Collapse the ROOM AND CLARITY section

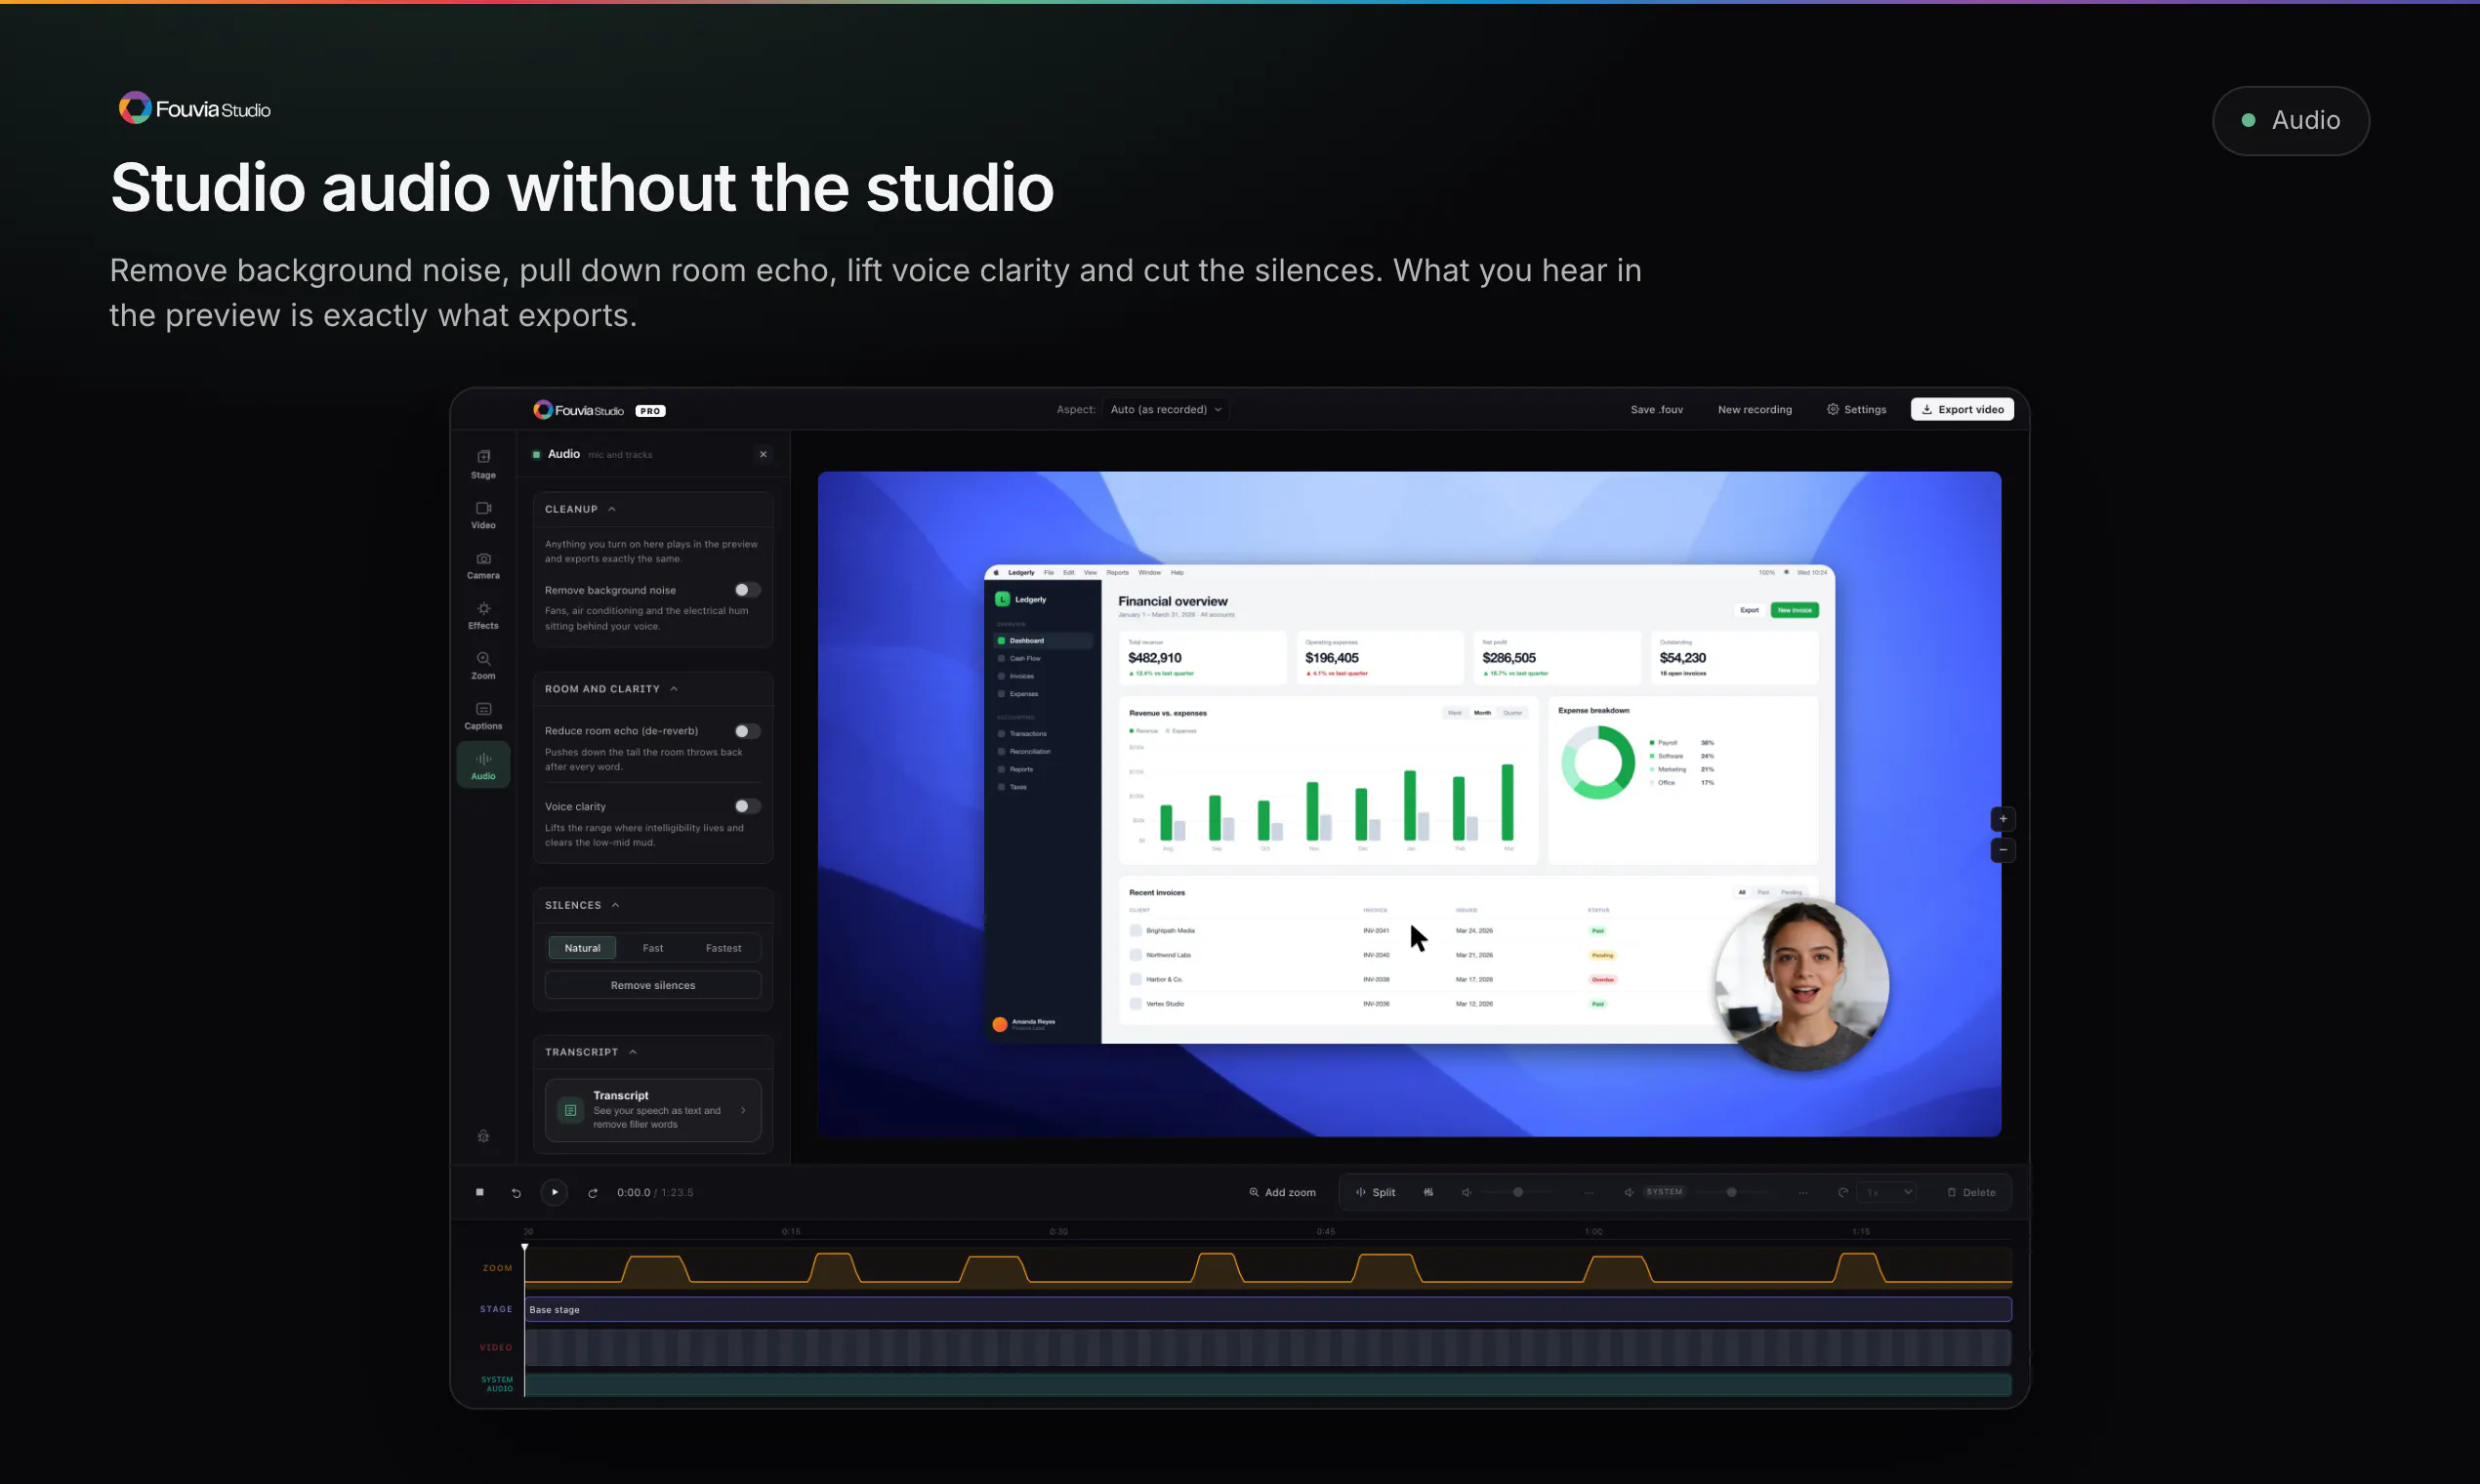612,689
